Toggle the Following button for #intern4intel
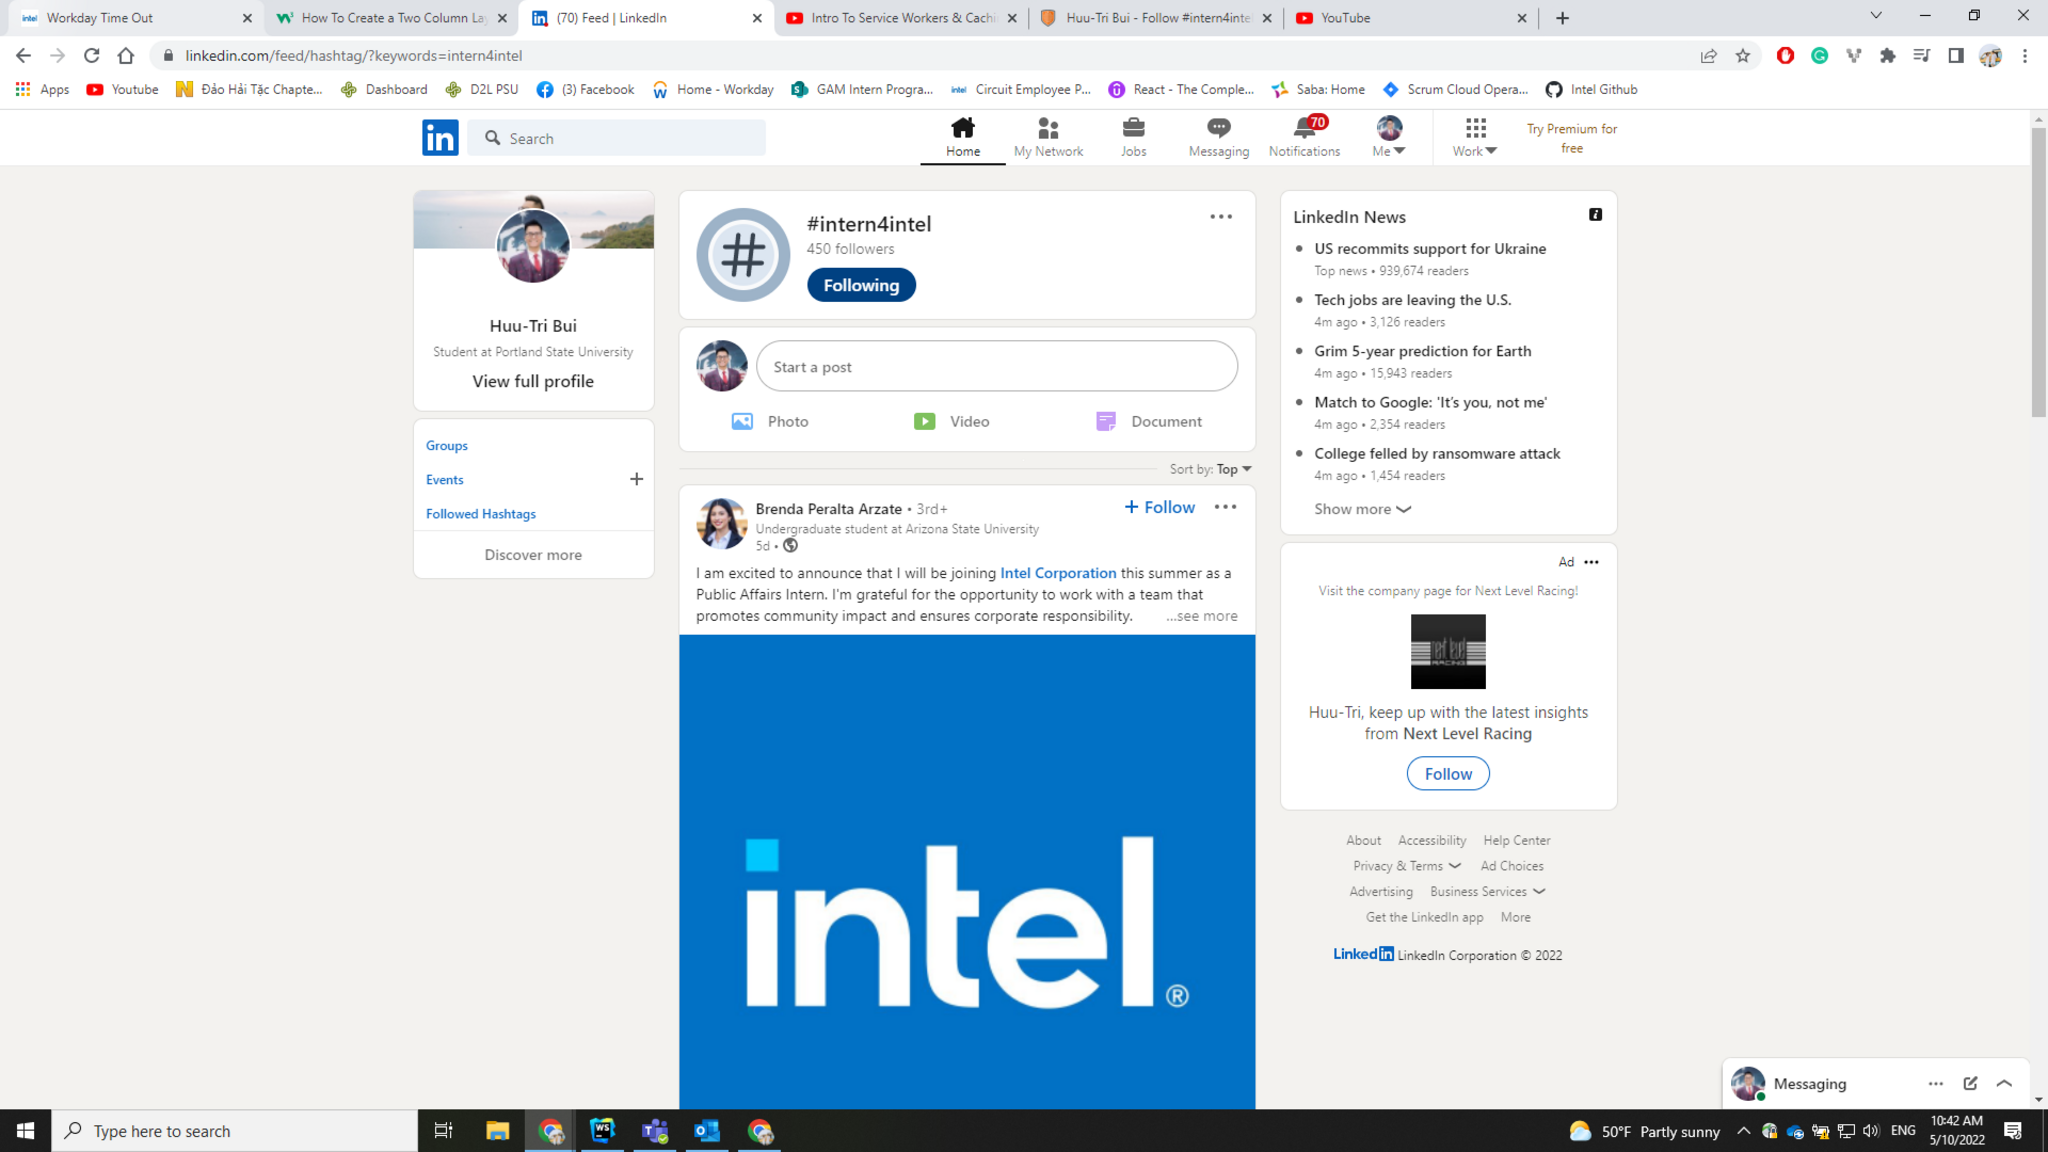Screen dimensions: 2048x1152 click(x=861, y=285)
